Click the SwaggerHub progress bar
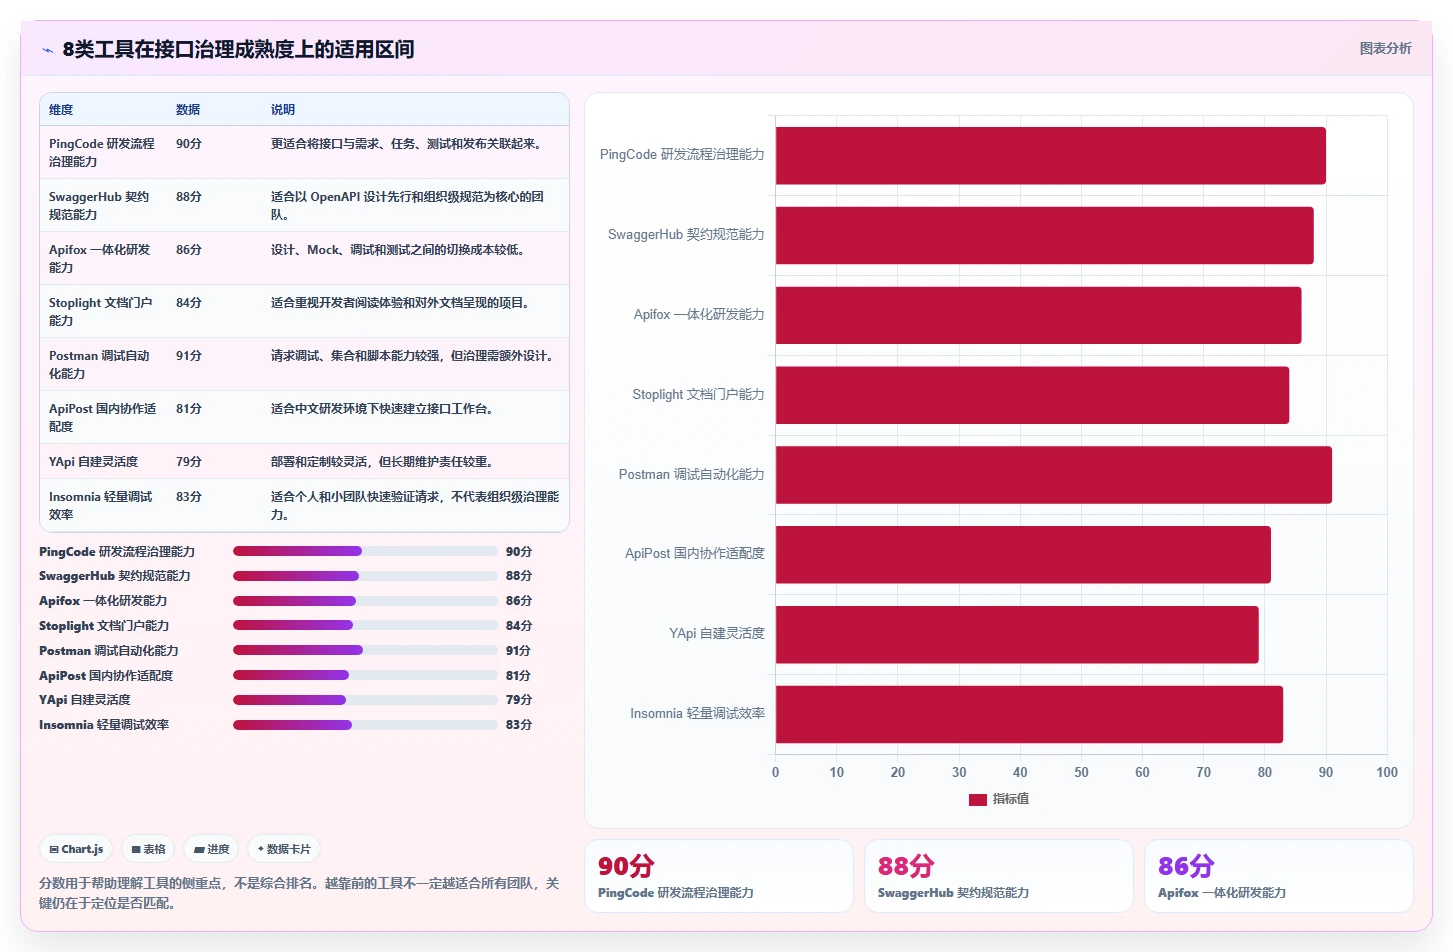This screenshot has height=952, width=1453. coord(365,576)
